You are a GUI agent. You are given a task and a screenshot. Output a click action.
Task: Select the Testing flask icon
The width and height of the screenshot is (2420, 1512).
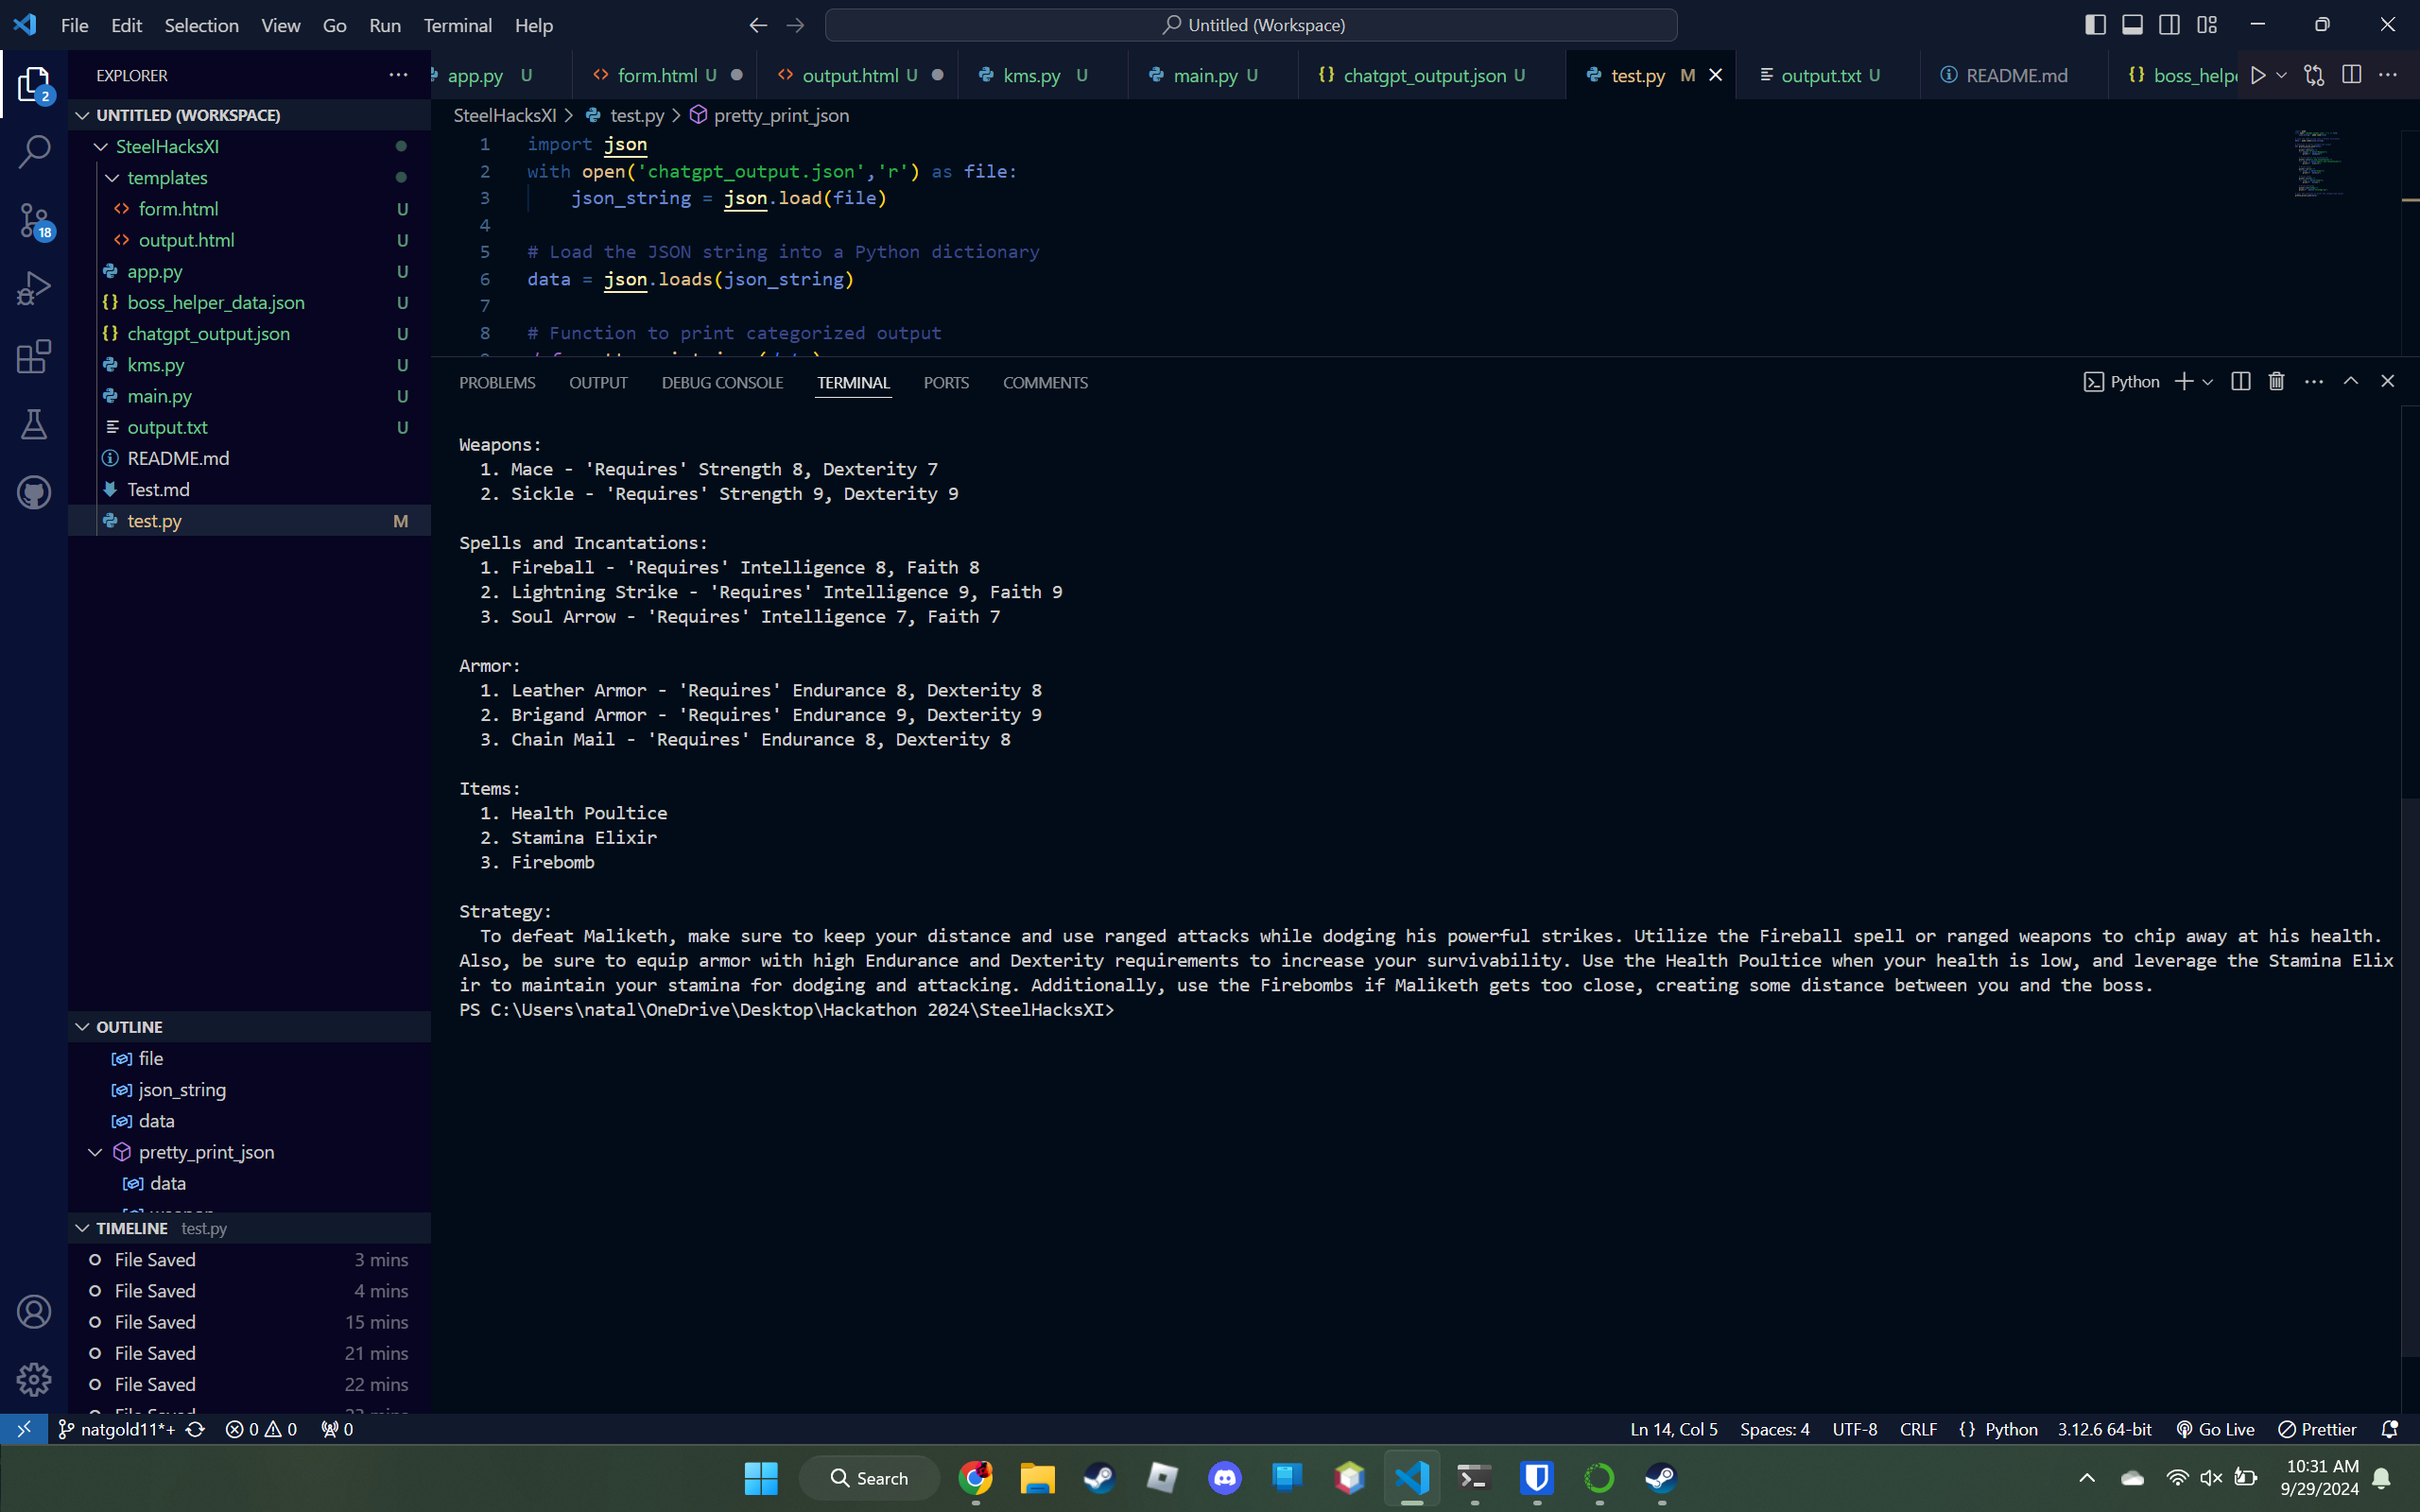(33, 424)
